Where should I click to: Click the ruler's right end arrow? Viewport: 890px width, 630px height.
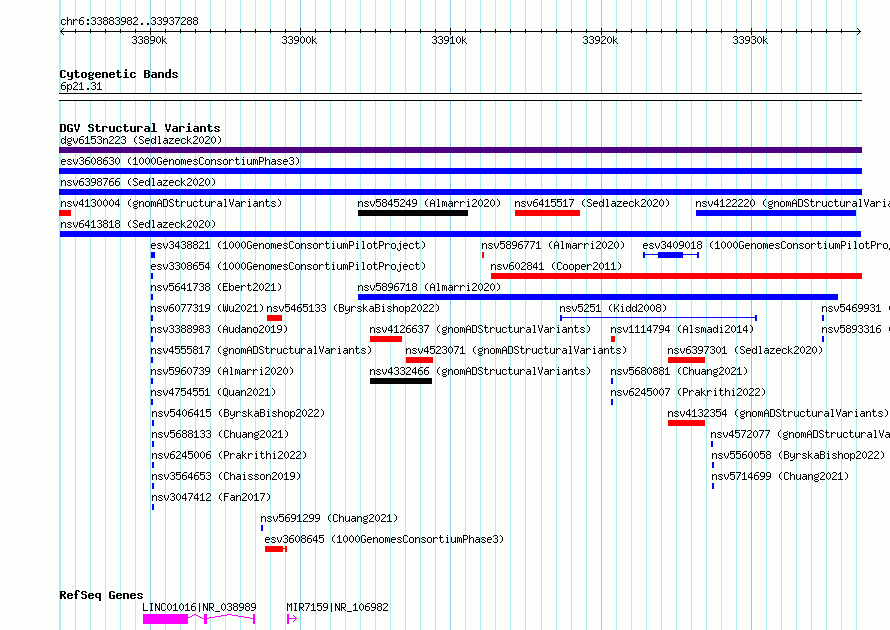pos(859,32)
